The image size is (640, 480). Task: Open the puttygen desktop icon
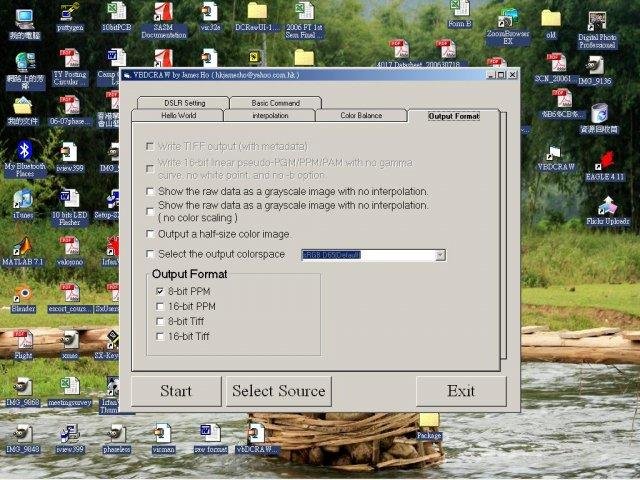click(70, 17)
